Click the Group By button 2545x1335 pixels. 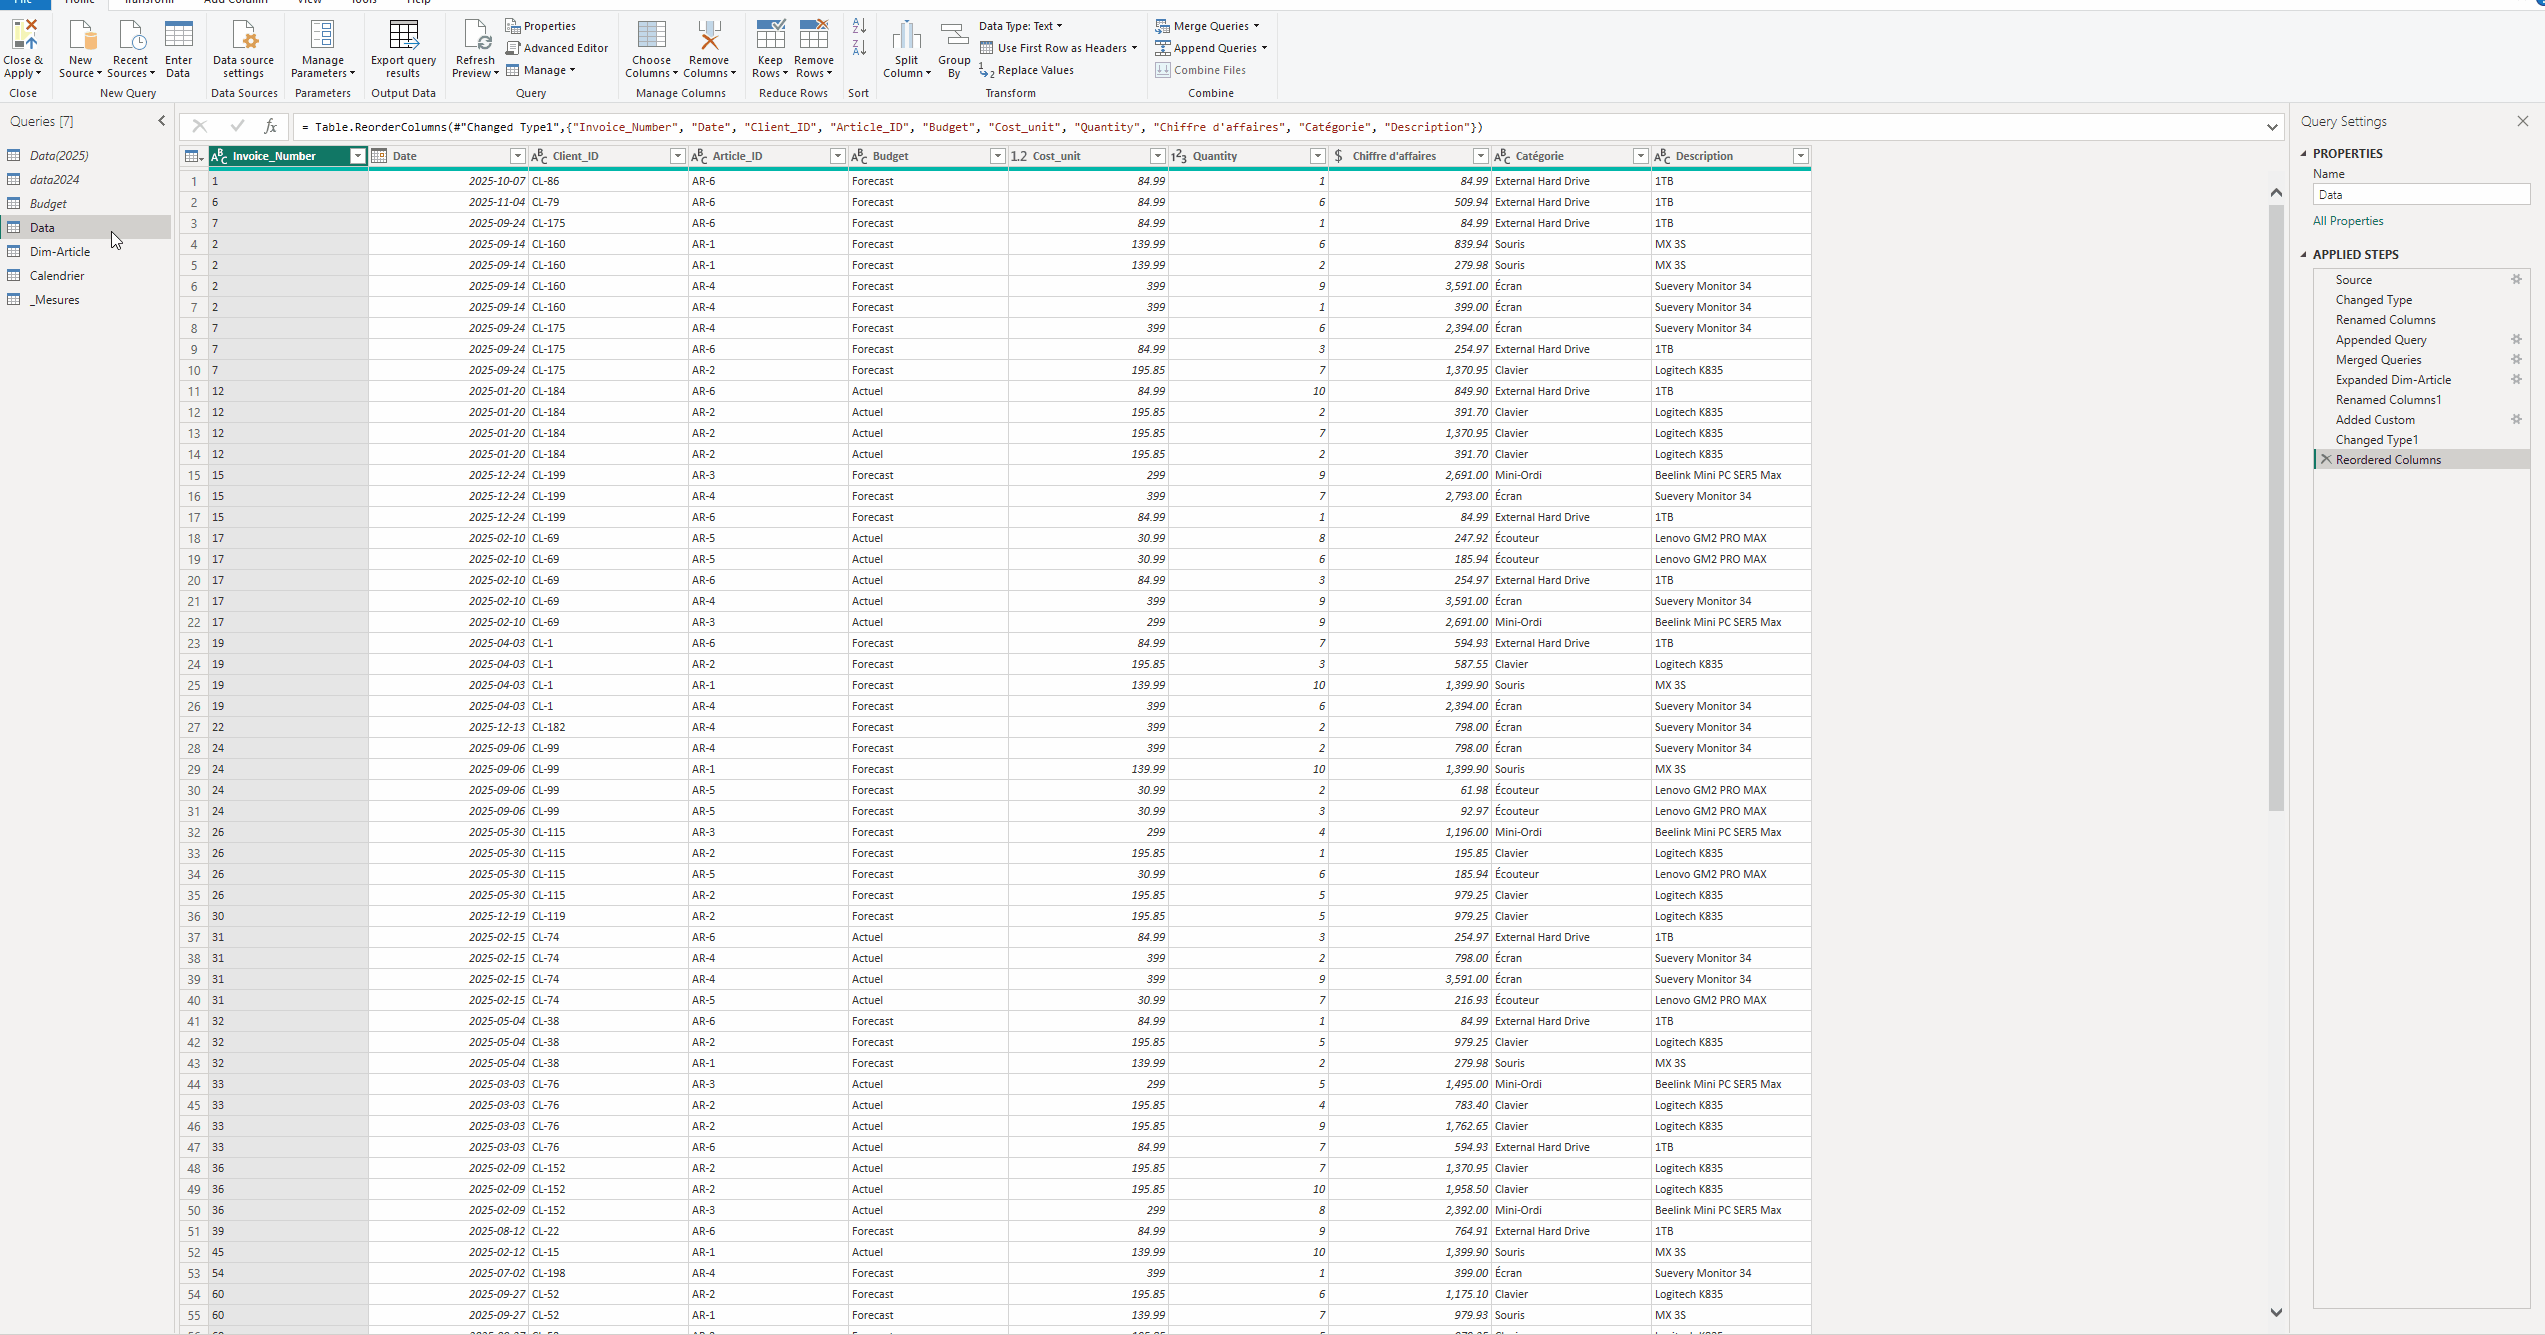[954, 49]
